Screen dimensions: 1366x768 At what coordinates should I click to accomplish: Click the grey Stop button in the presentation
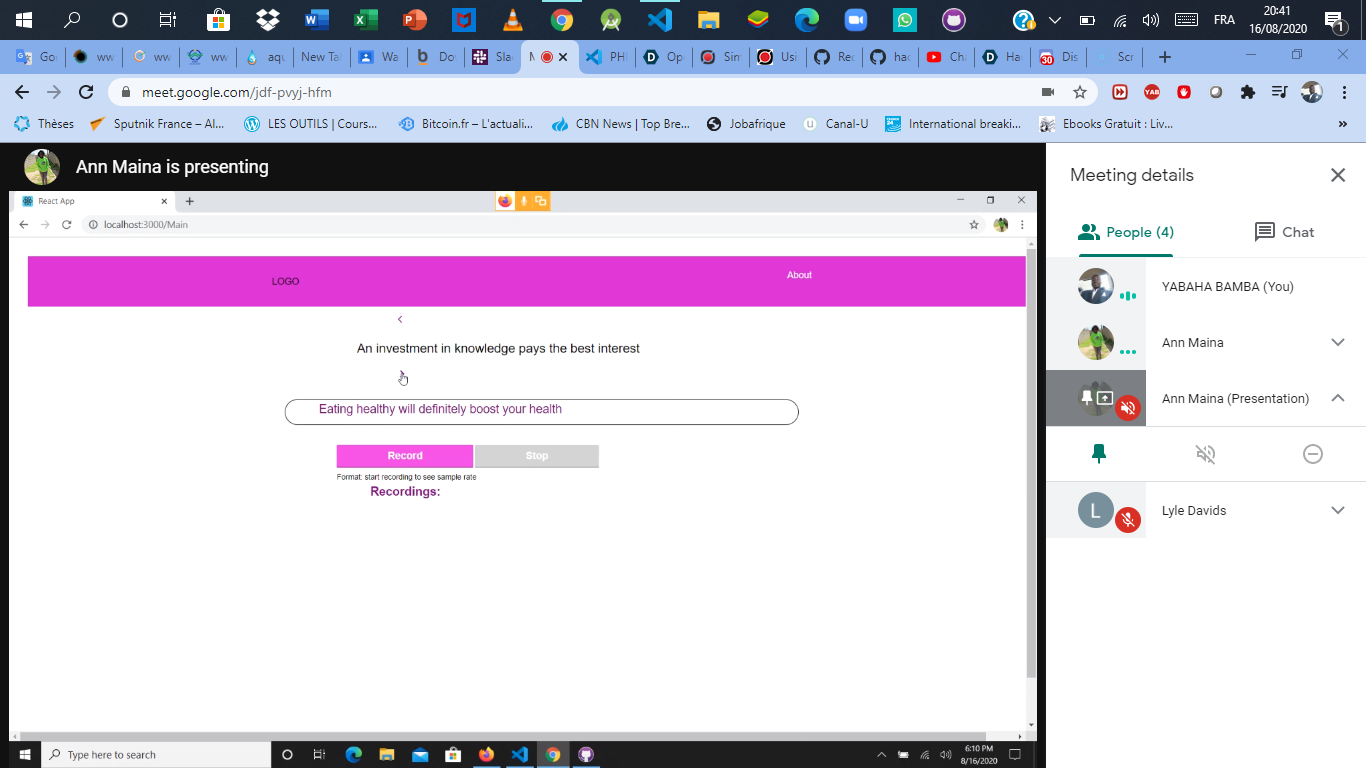click(537, 456)
